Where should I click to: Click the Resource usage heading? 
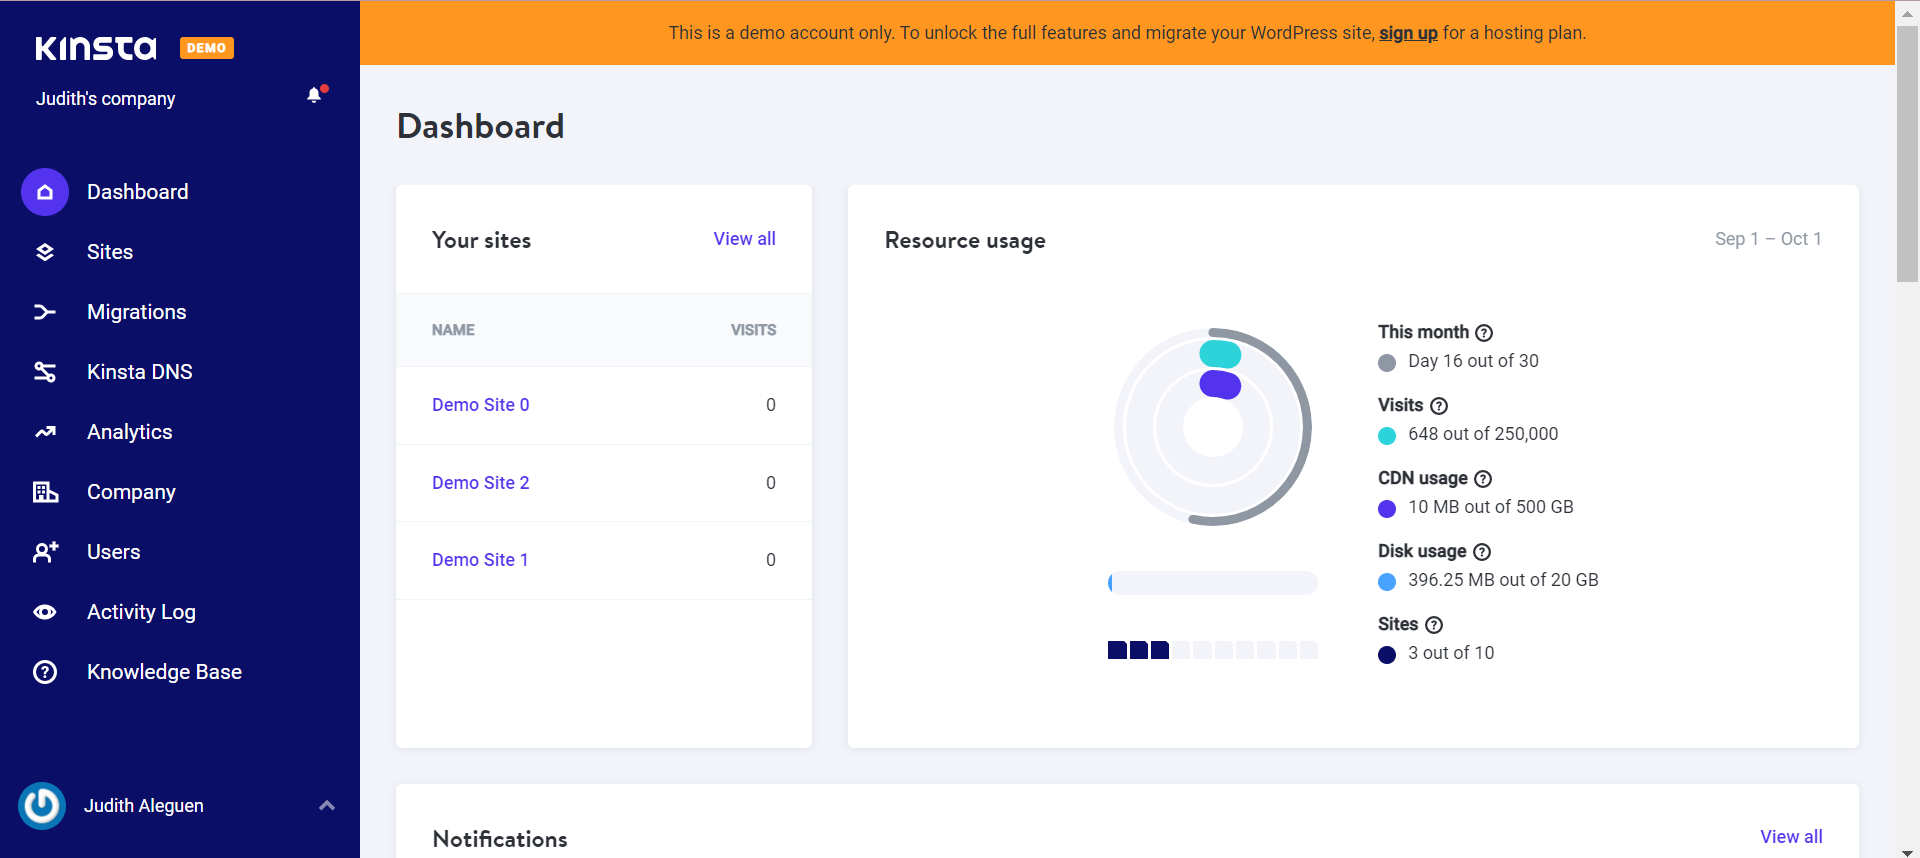click(x=965, y=241)
